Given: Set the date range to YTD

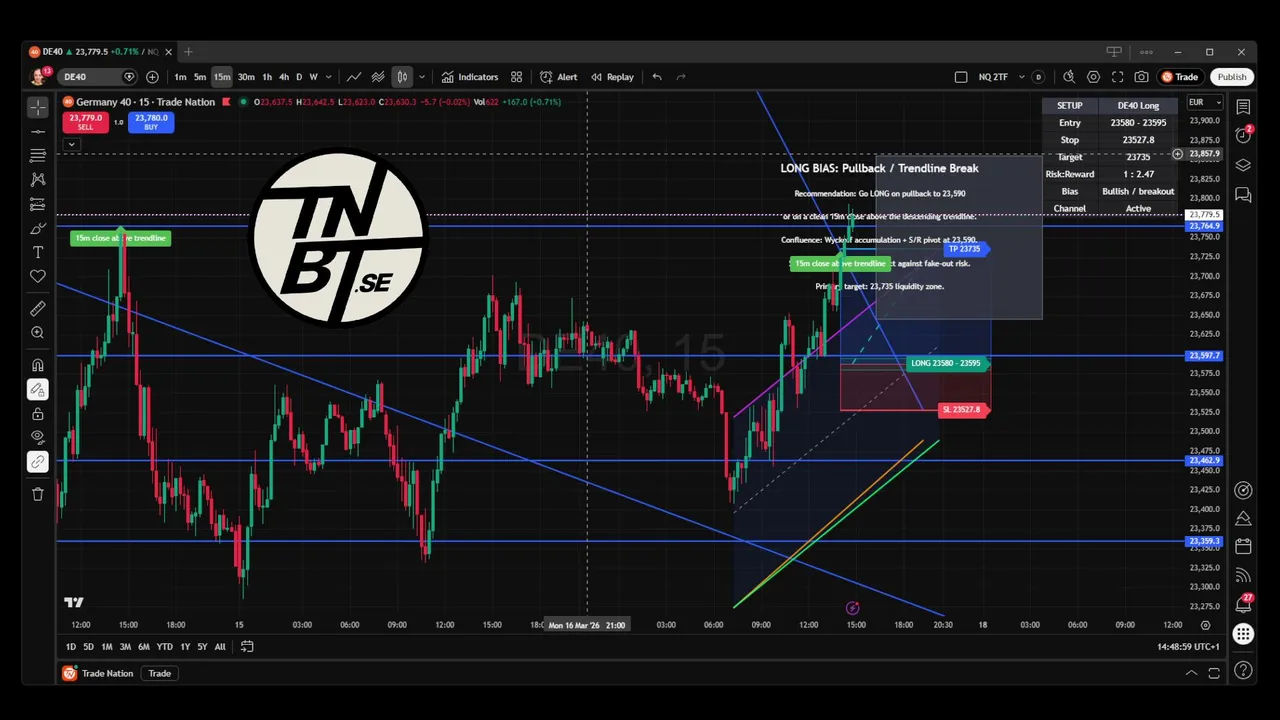Looking at the screenshot, I should (164, 647).
